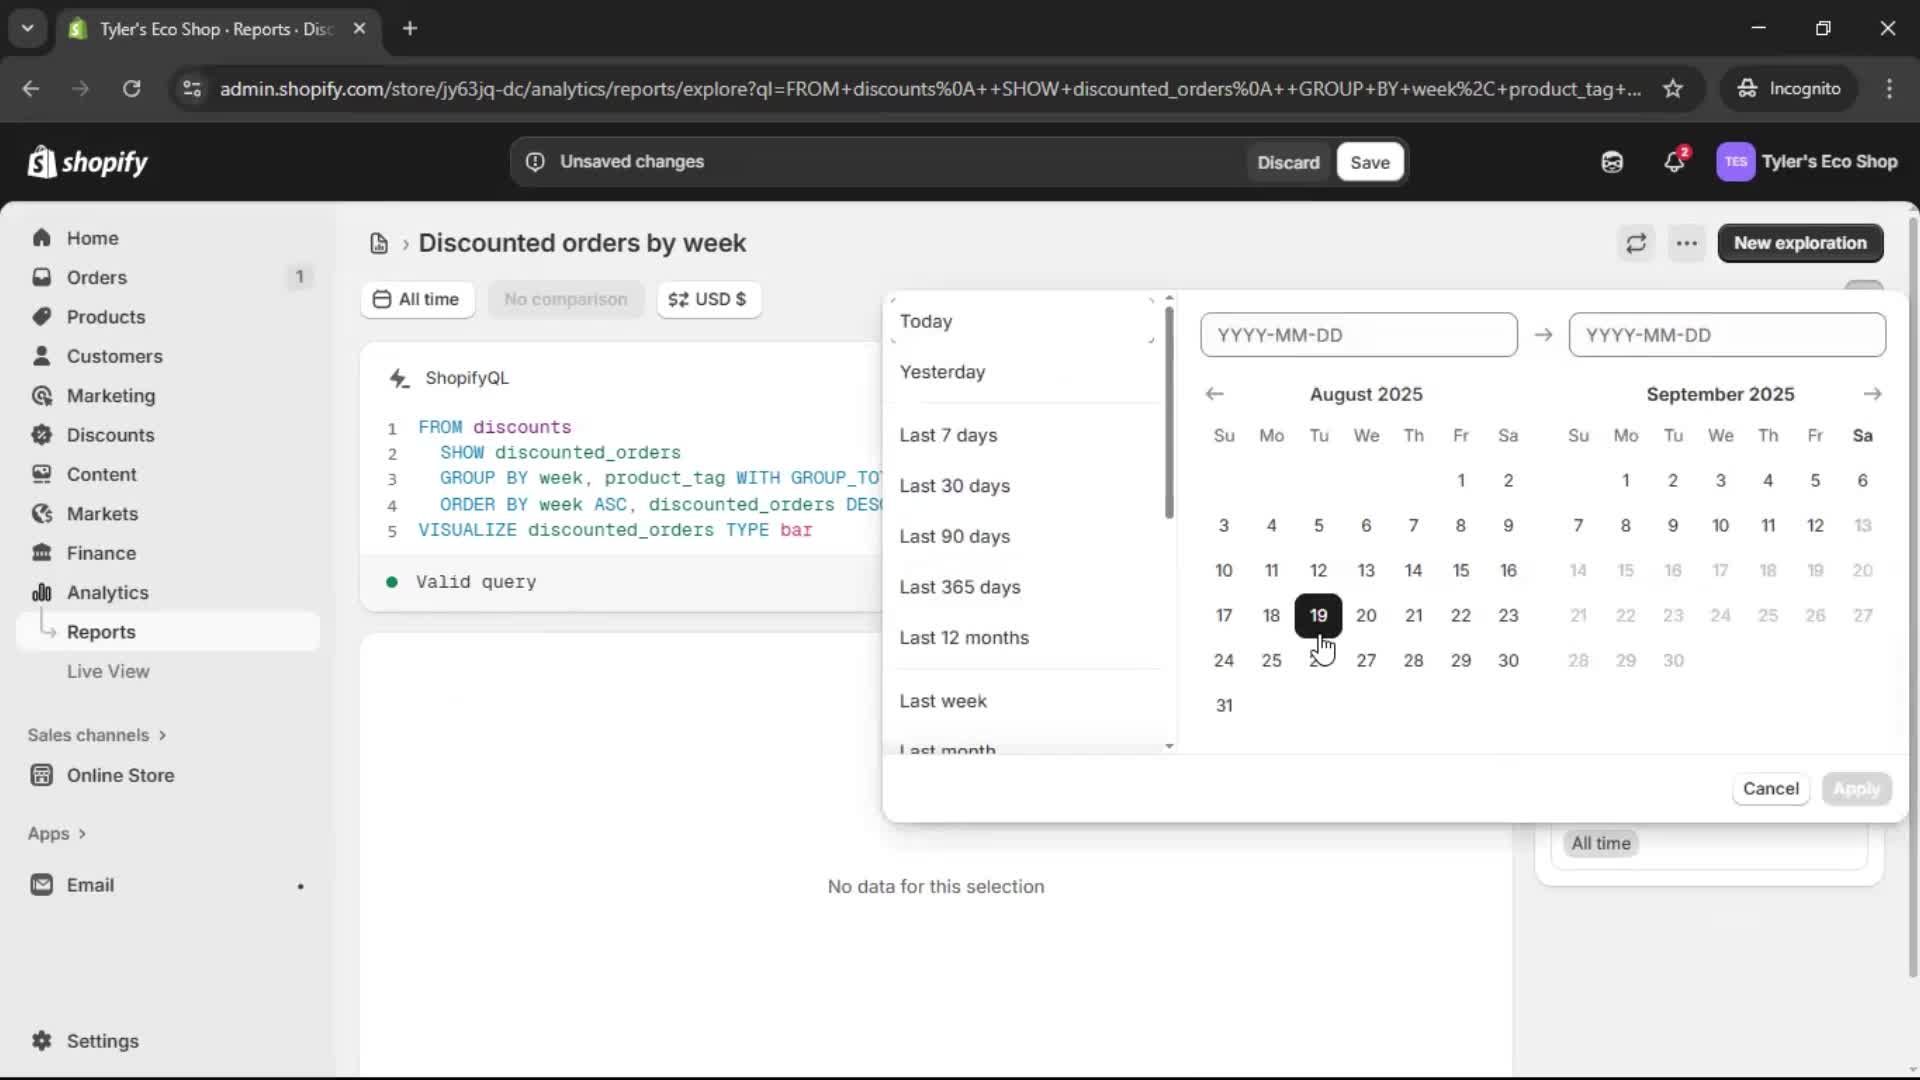Open the Products tag icon
1920x1080 pixels.
[x=41, y=317]
